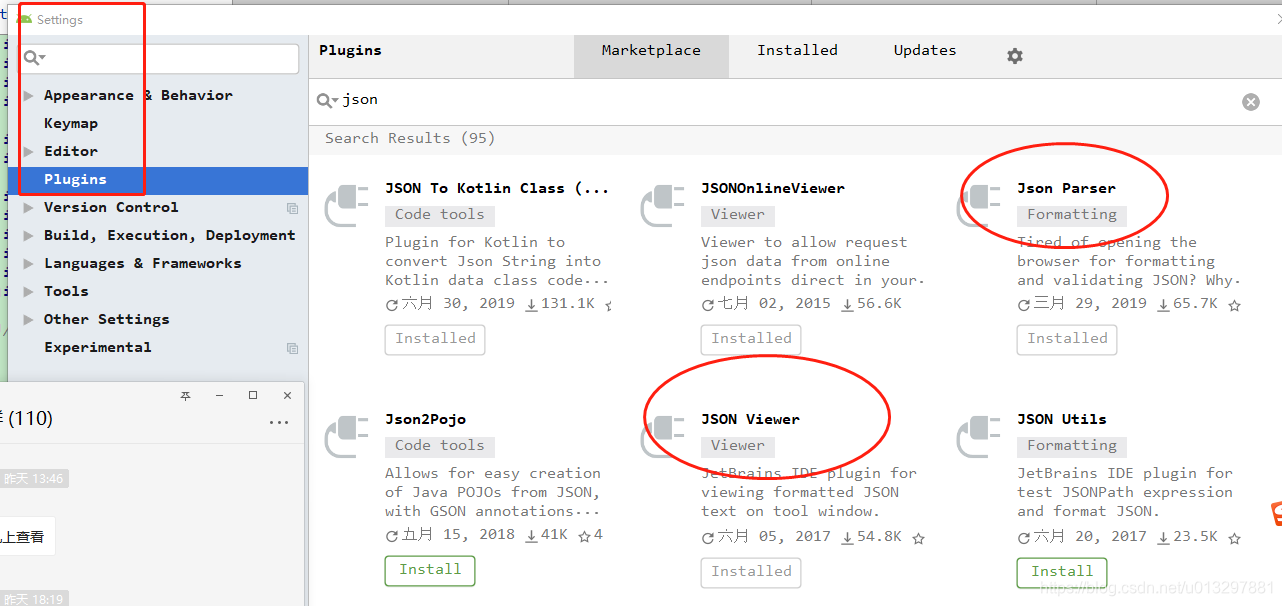Viewport: 1282px width, 606px height.
Task: Click the plugins settings gear icon
Action: (x=1015, y=56)
